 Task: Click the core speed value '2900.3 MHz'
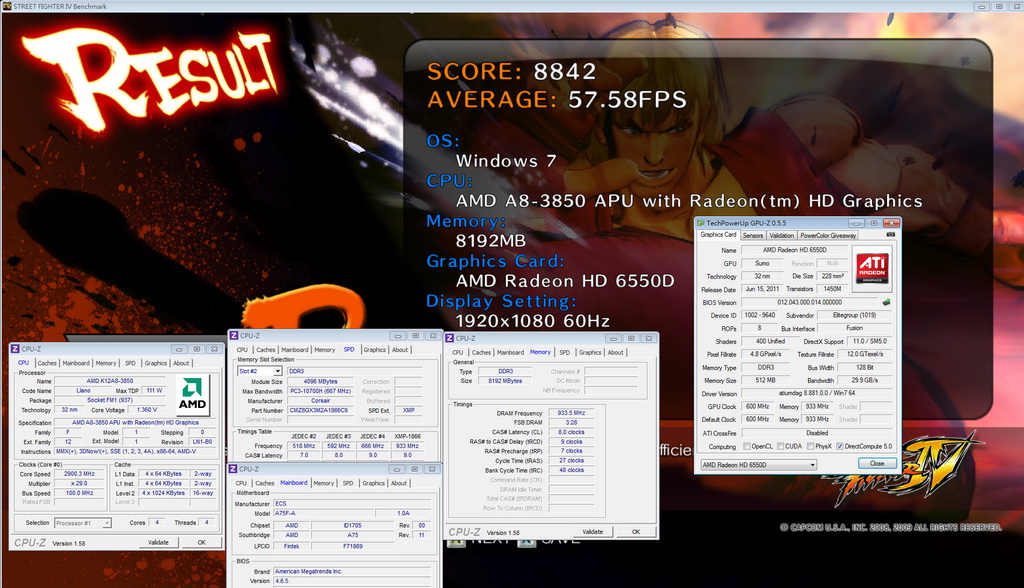80,474
